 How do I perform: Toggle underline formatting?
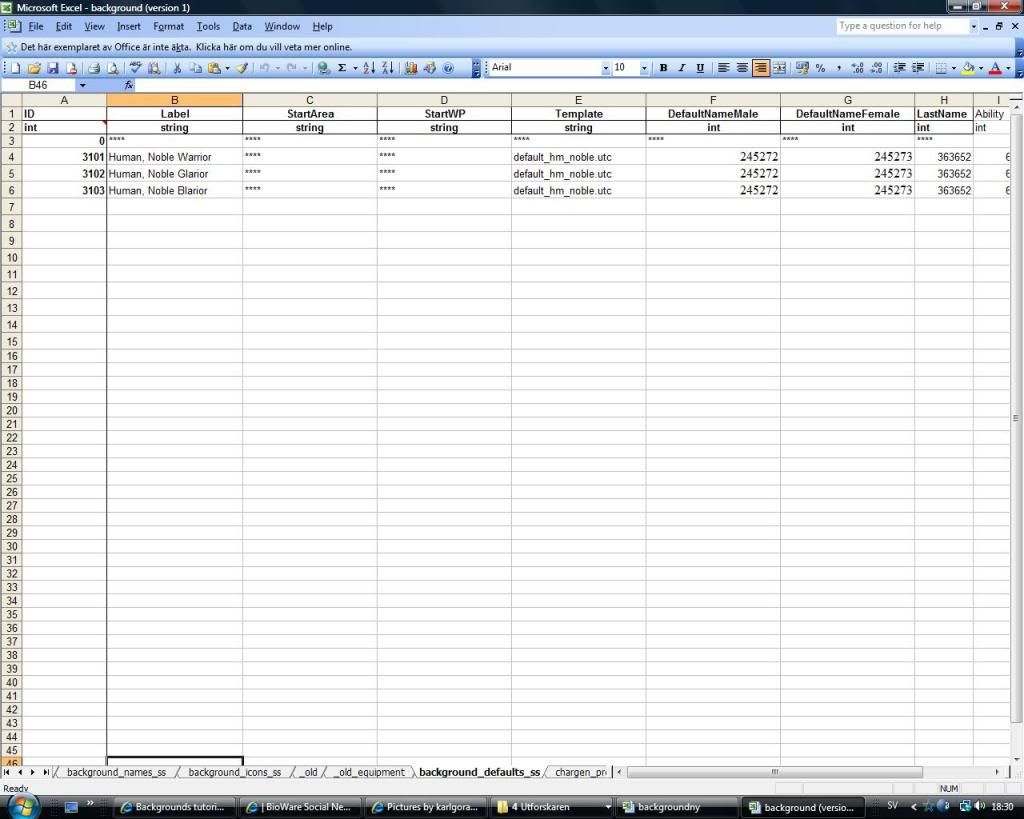pos(700,68)
